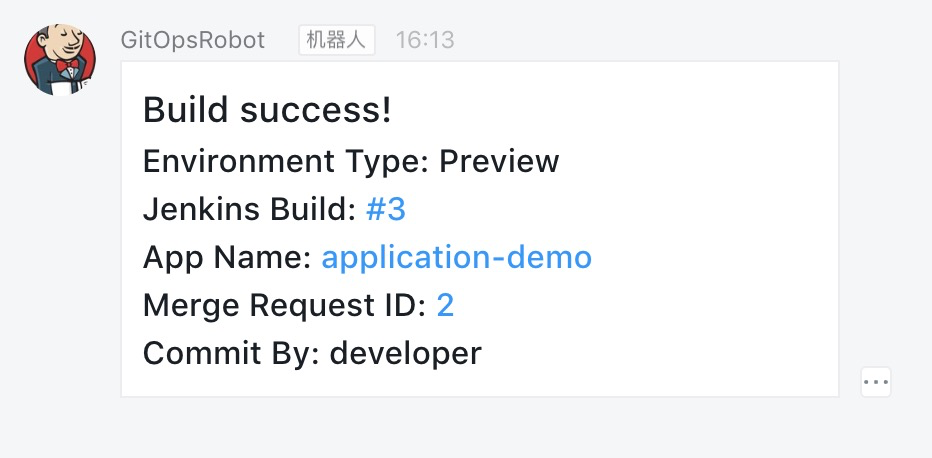This screenshot has width=932, height=458.
Task: Open merge request ID 2 link
Action: (x=445, y=305)
